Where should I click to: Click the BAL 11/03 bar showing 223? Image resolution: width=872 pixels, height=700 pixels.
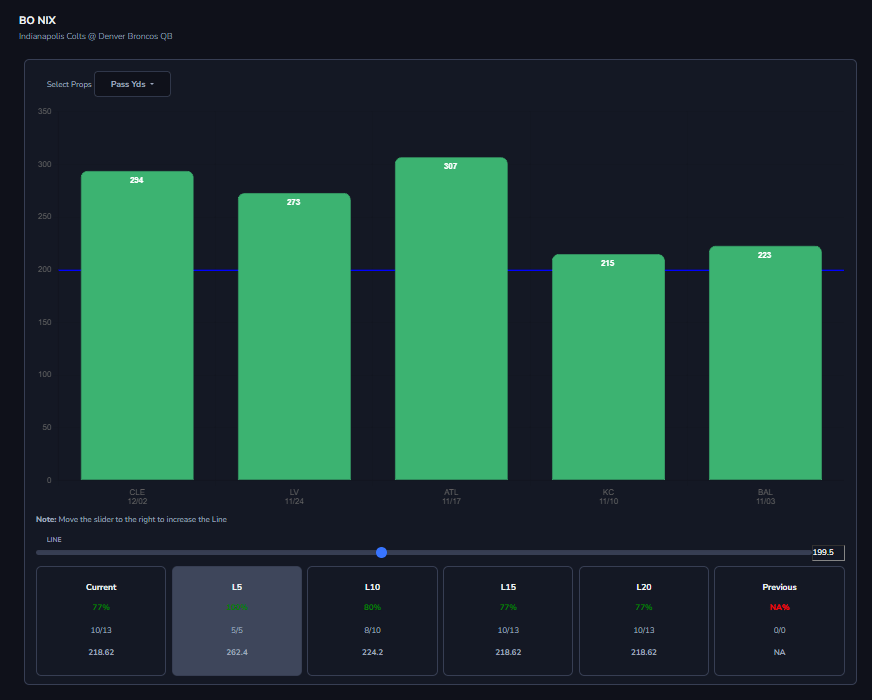coord(765,363)
